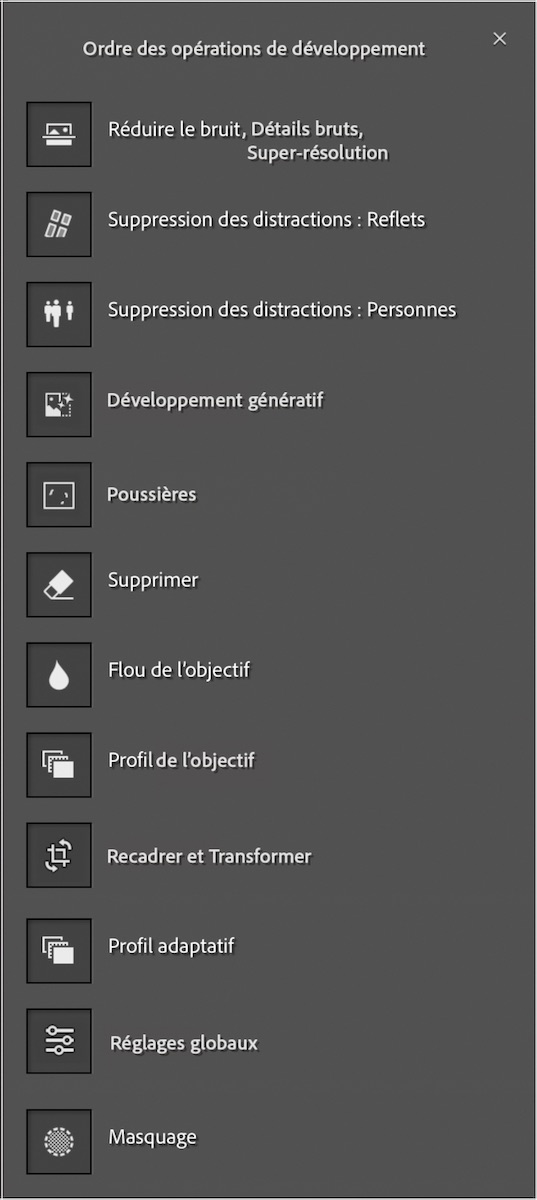Open the Profil adaptatif icon
The height and width of the screenshot is (1200, 537).
click(x=59, y=950)
